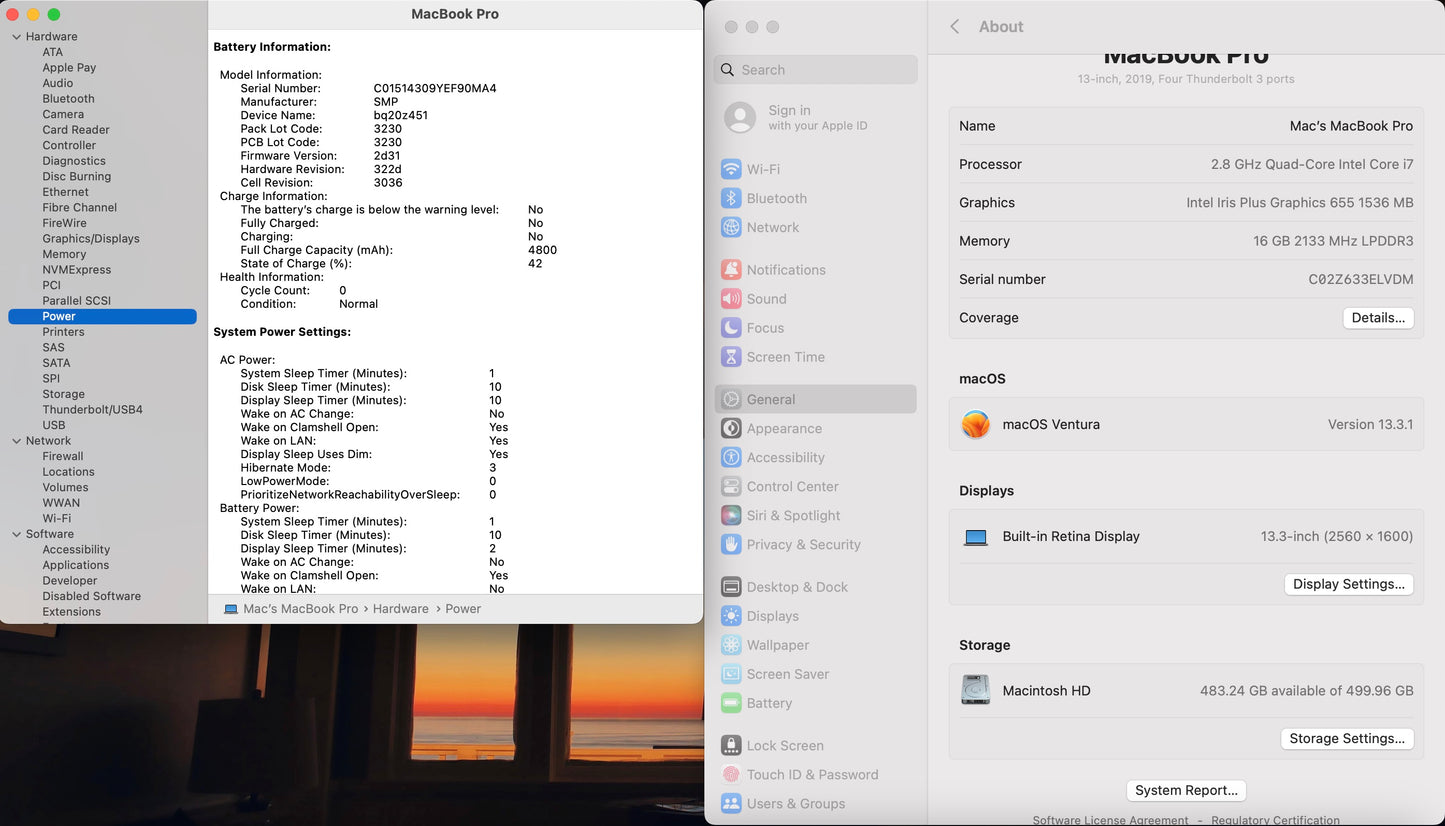Open the System Report button

tap(1186, 790)
